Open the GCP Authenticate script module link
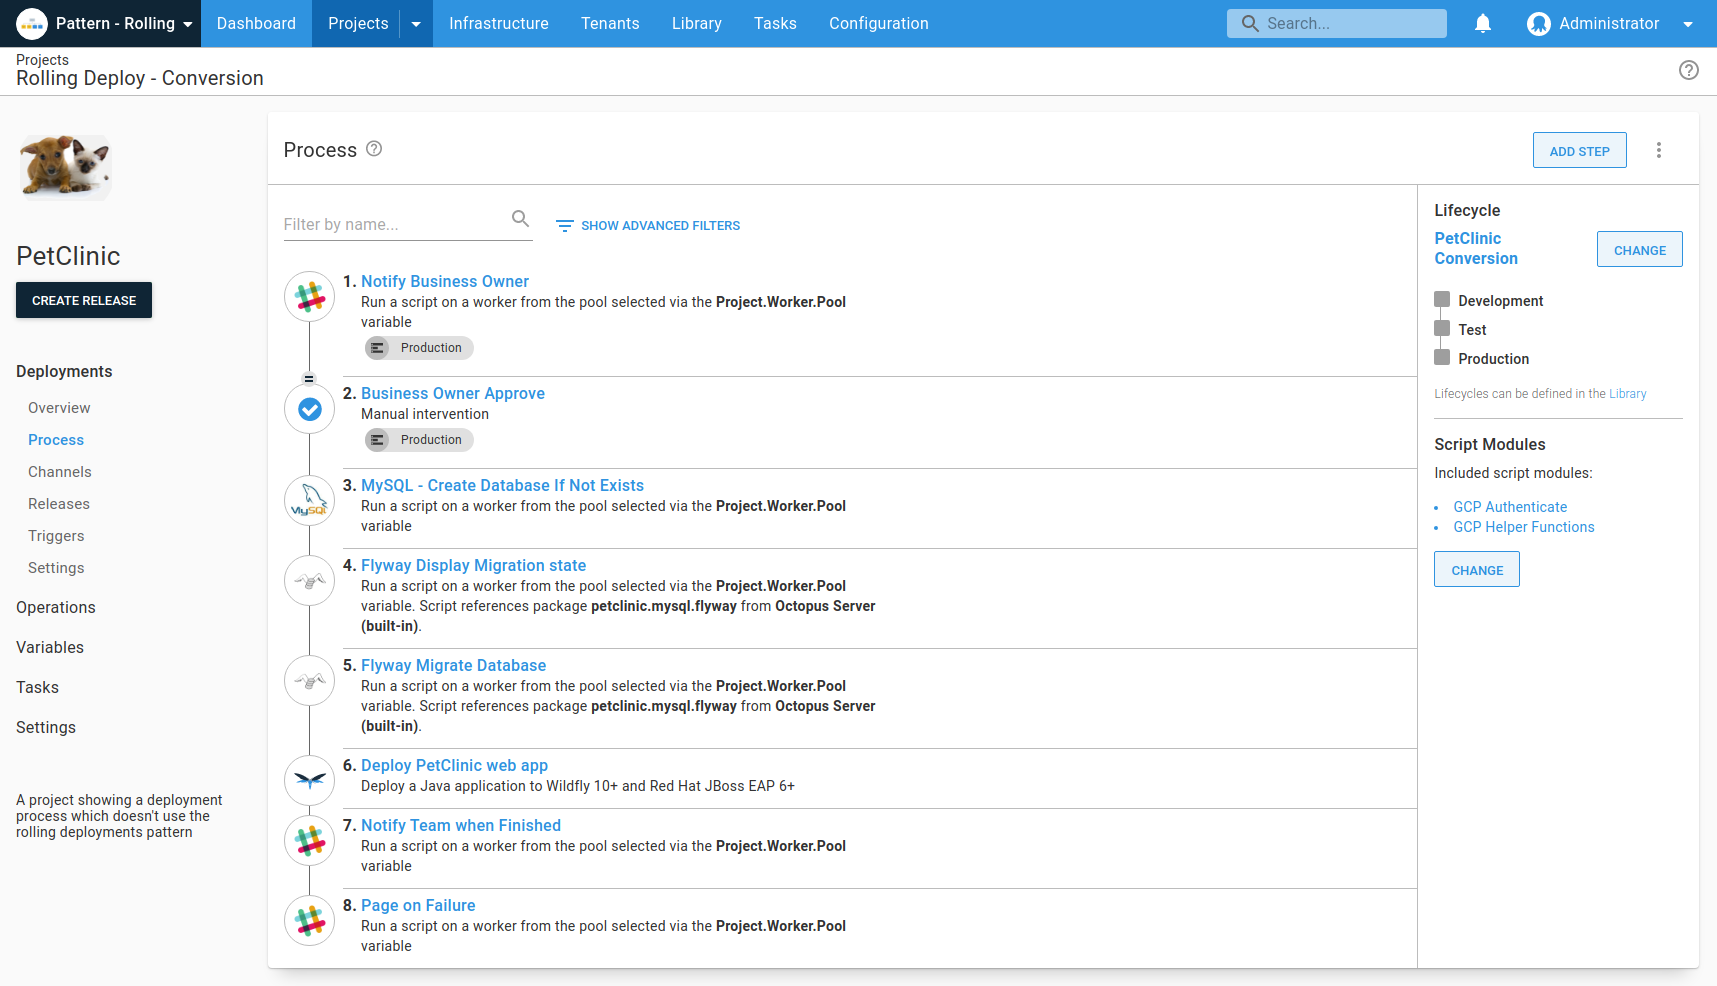Screen dimensions: 1717x986 1510,507
